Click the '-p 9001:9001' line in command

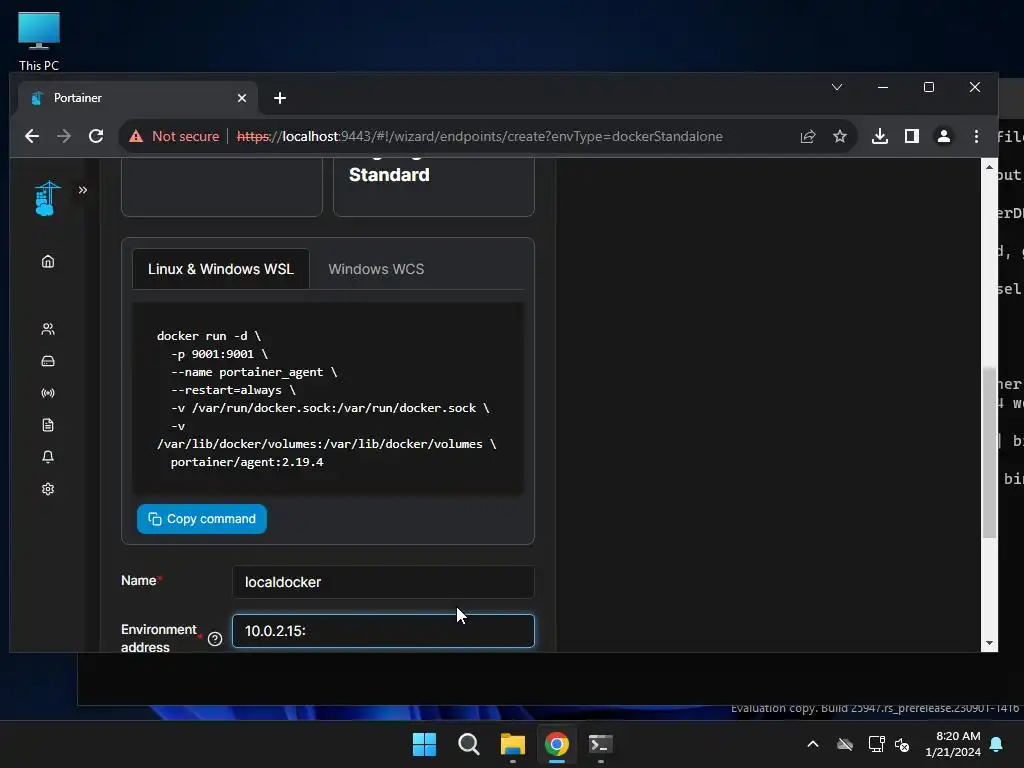219,354
